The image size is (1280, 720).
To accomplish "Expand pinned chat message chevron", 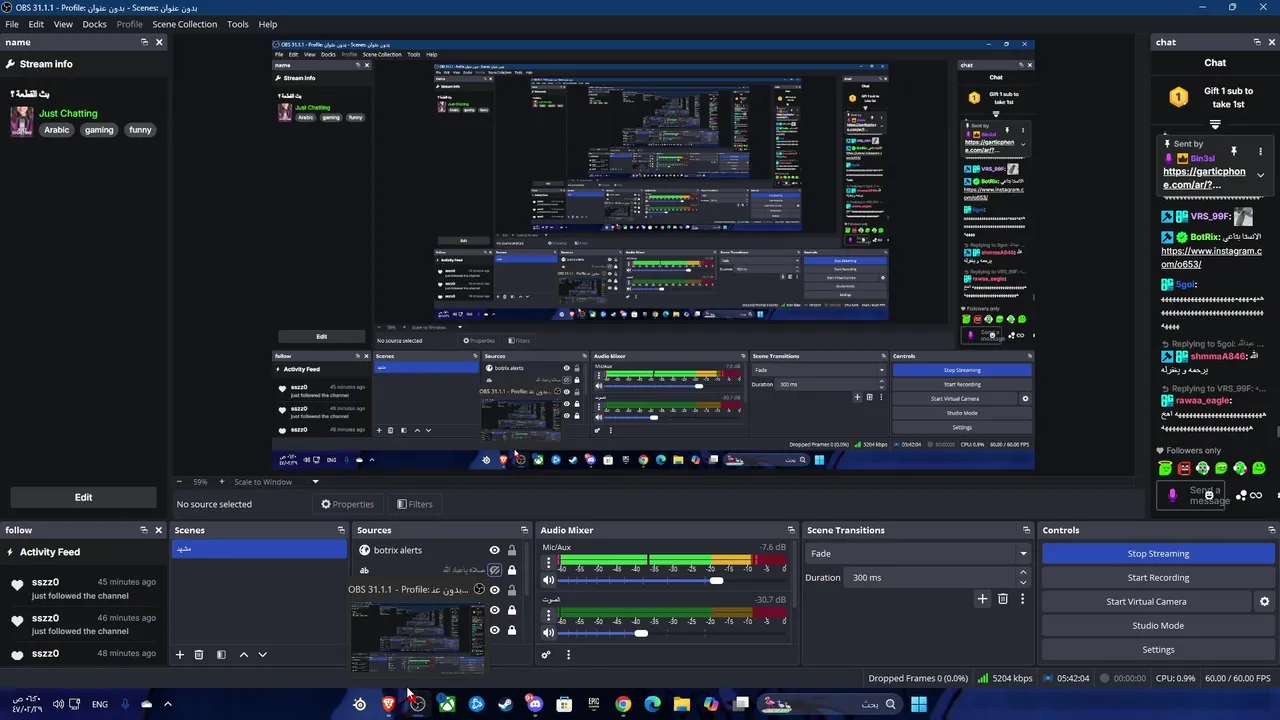I will pyautogui.click(x=1260, y=175).
